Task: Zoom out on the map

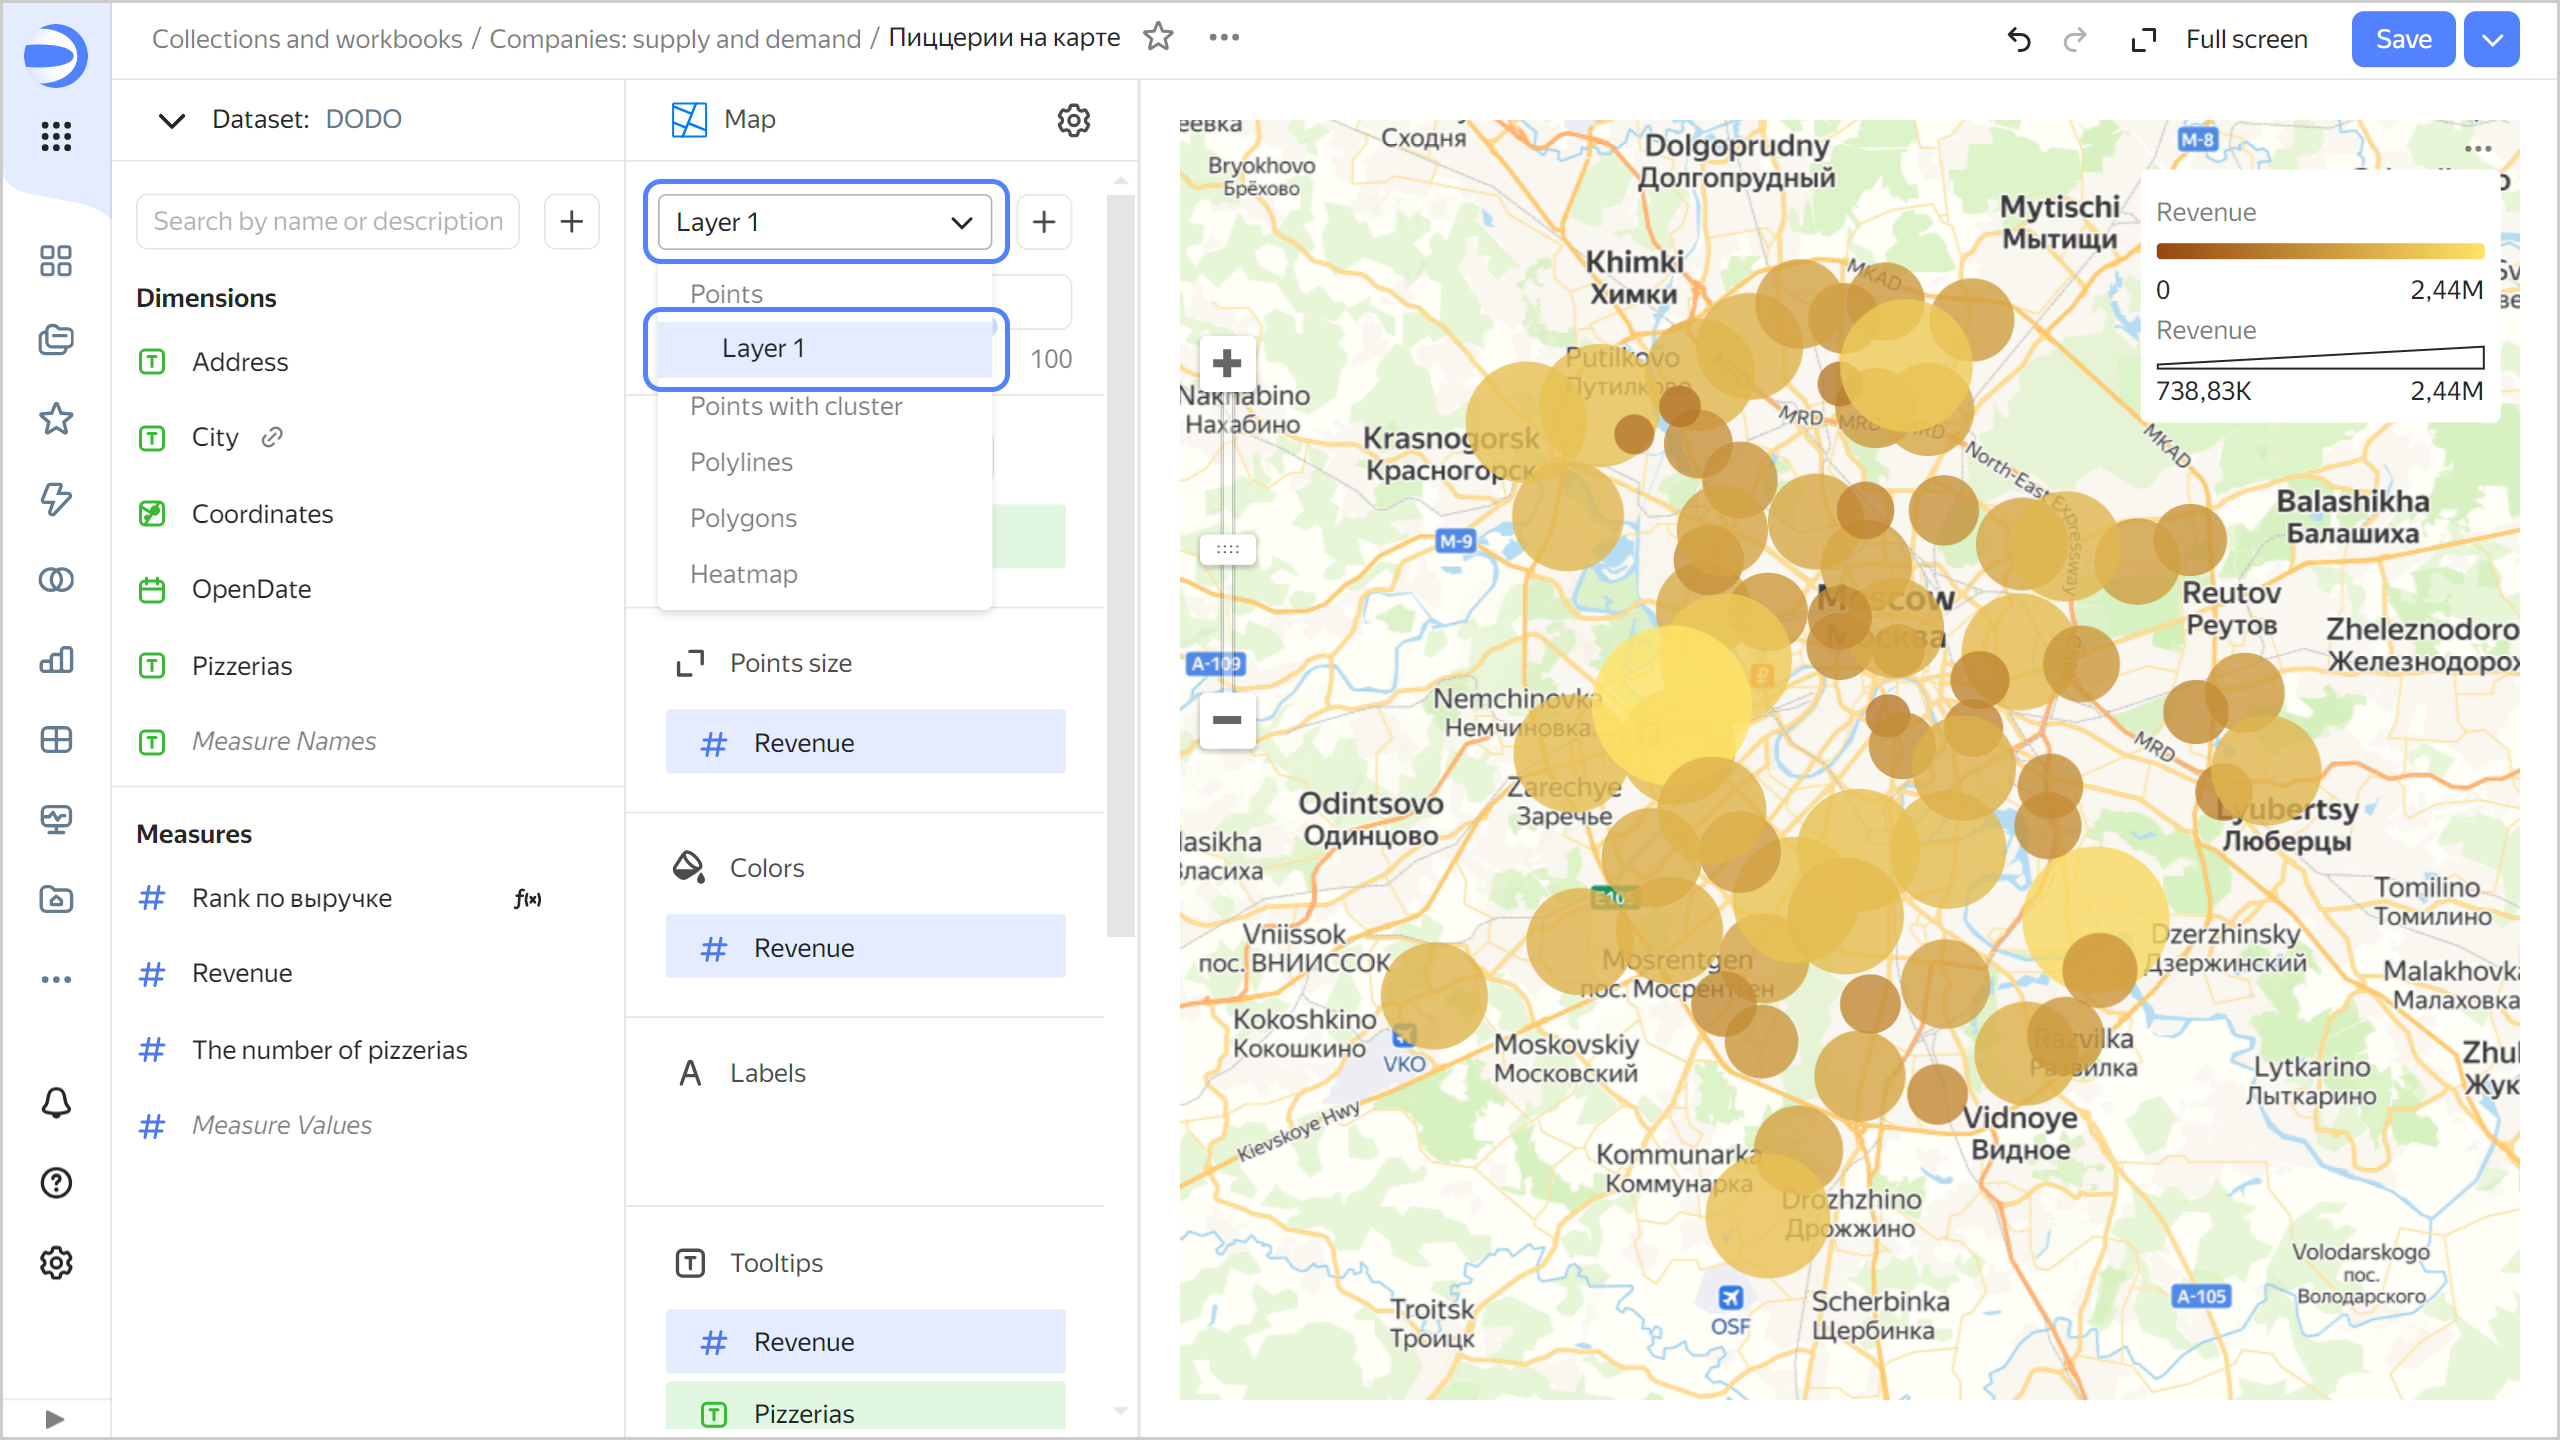Action: point(1227,720)
